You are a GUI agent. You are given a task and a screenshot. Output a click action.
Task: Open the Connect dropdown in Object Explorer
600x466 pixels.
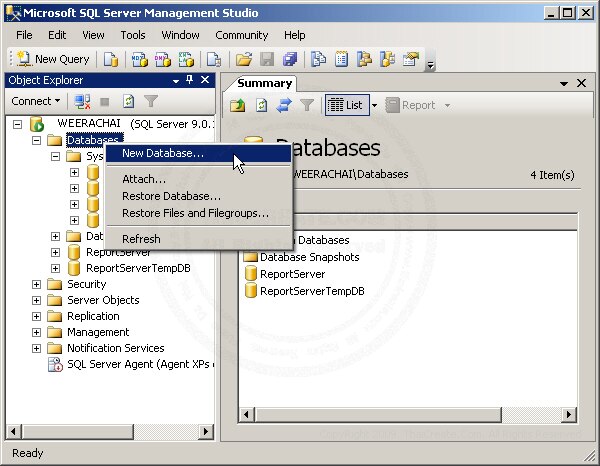coord(36,101)
